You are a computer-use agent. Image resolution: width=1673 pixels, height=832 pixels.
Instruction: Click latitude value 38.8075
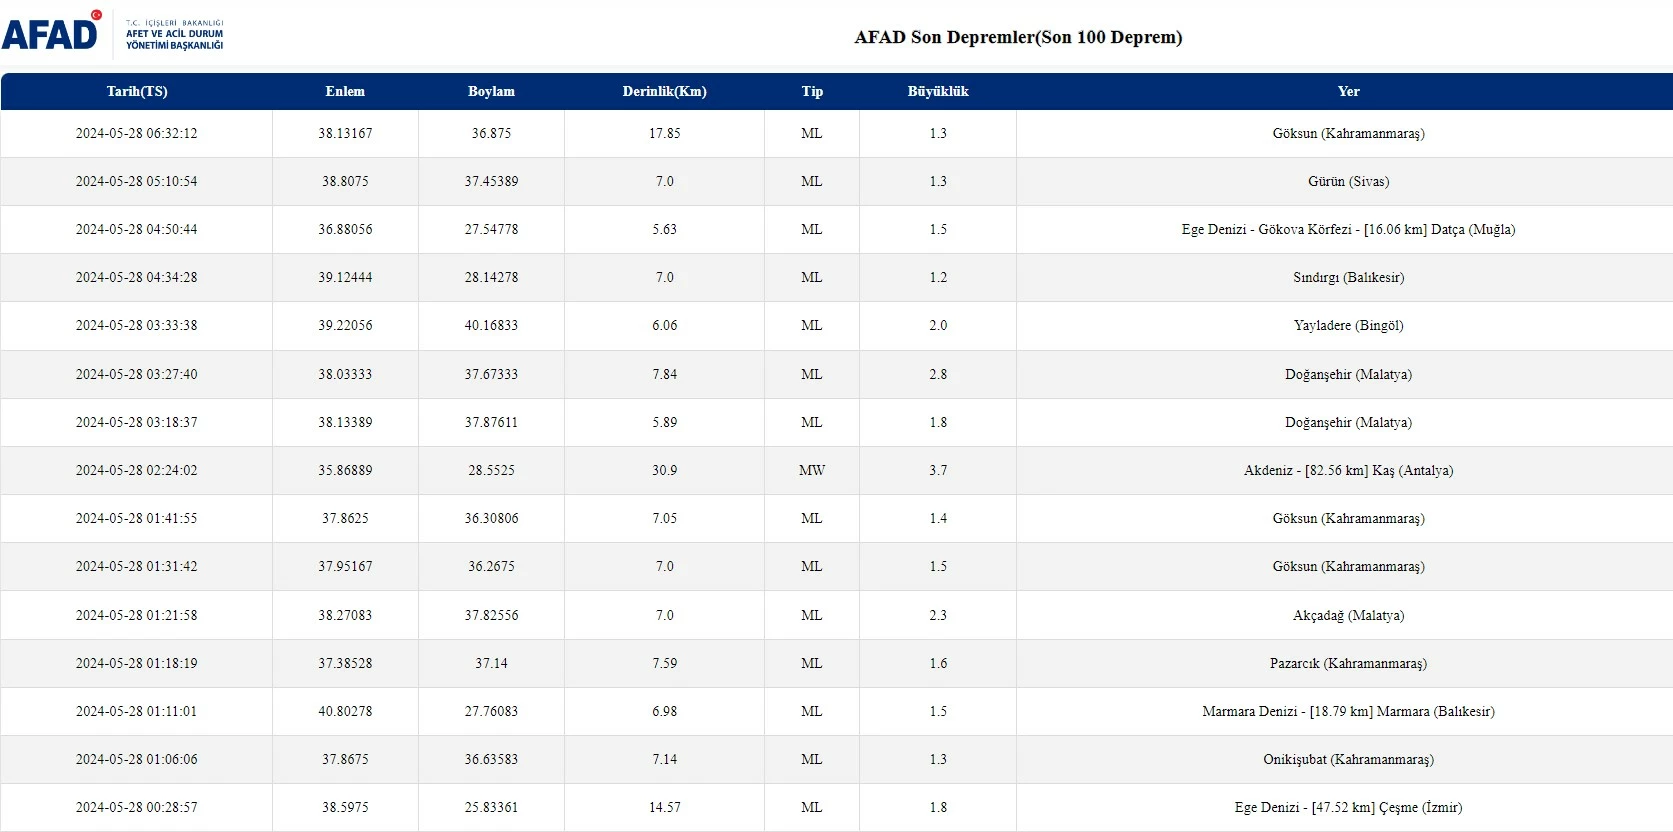(345, 181)
